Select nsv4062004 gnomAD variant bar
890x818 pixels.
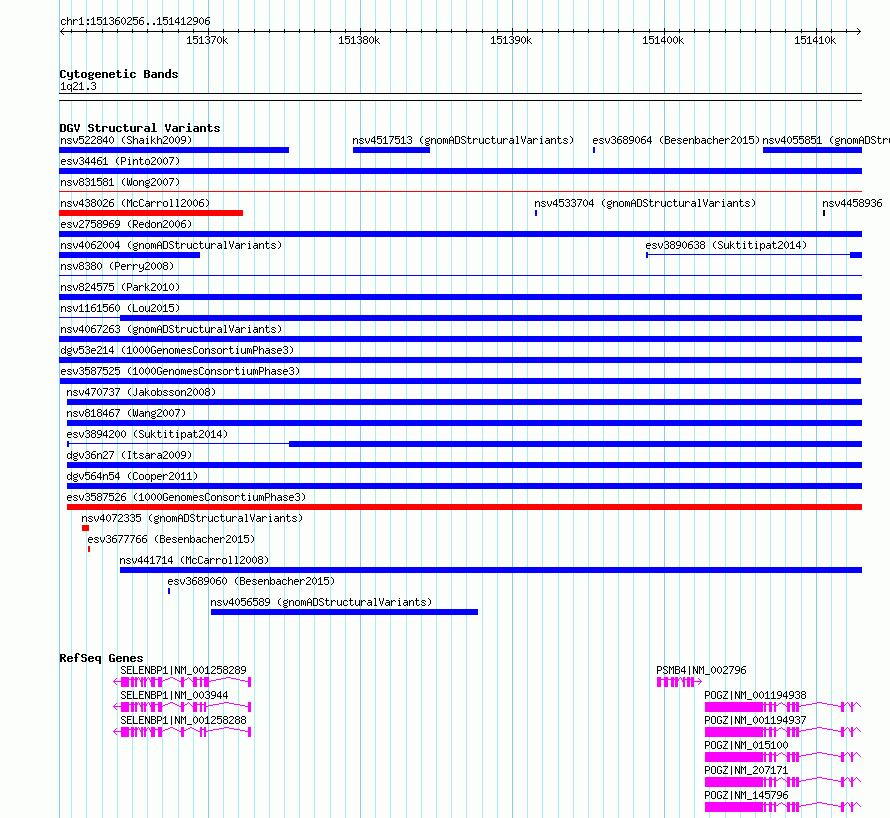click(x=129, y=255)
